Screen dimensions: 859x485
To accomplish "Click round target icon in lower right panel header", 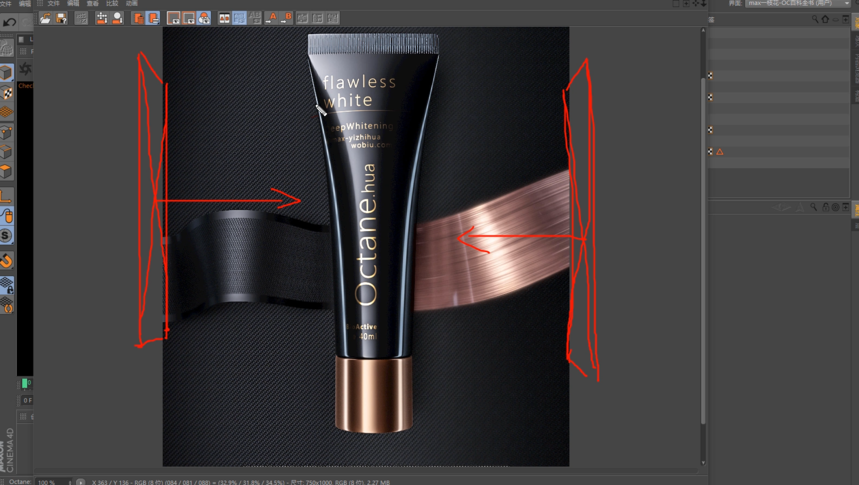I will (835, 207).
